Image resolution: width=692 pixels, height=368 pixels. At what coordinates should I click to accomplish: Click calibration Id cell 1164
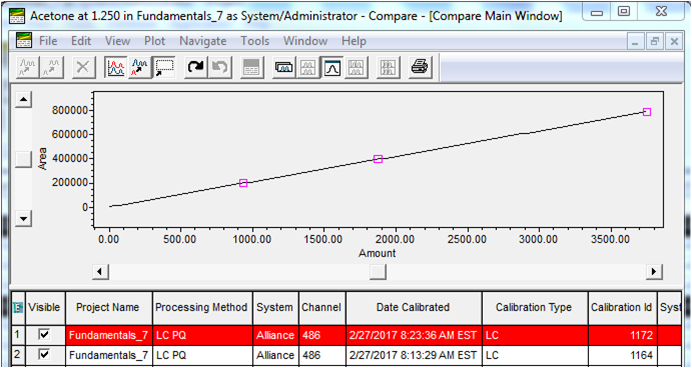622,355
